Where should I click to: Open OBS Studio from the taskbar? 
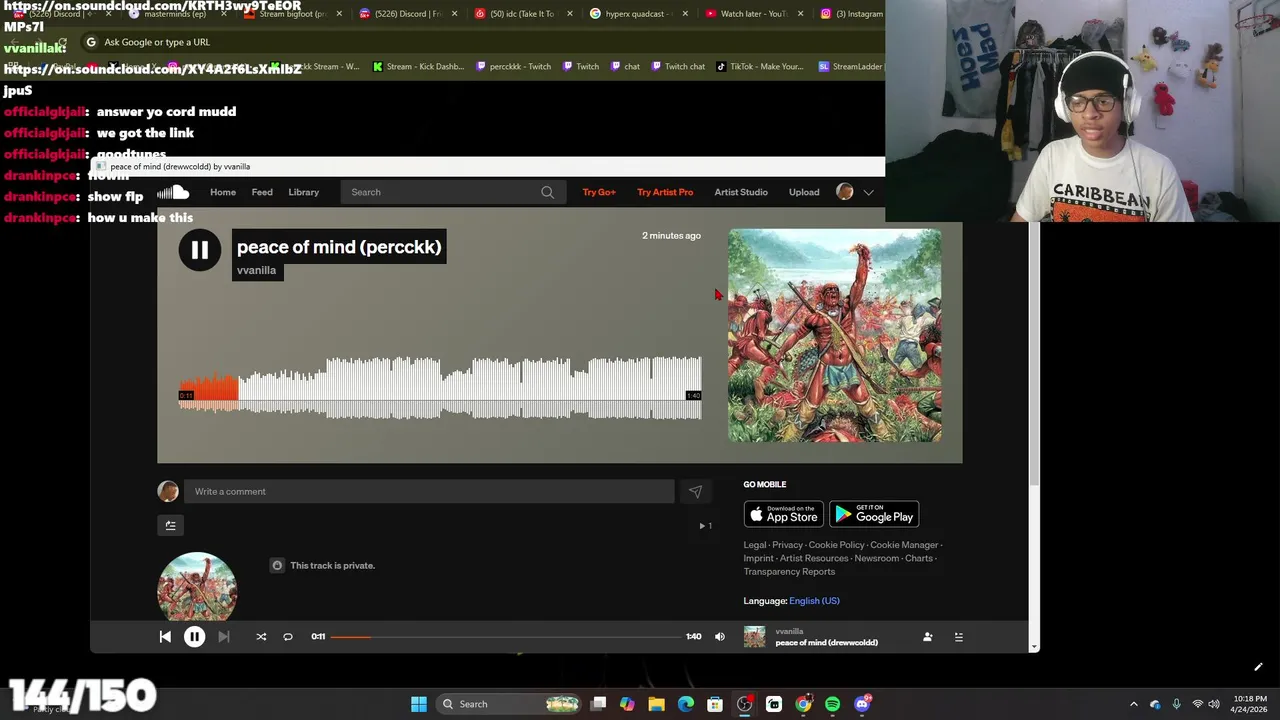(x=744, y=704)
